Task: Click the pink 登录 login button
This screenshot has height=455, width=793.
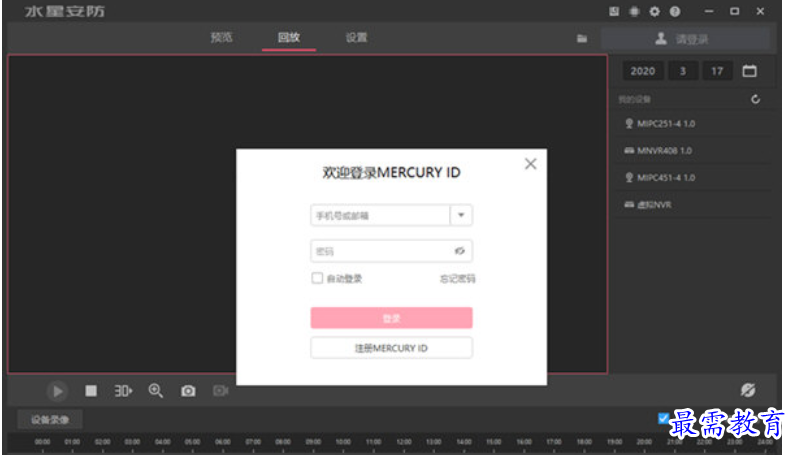Action: 391,318
